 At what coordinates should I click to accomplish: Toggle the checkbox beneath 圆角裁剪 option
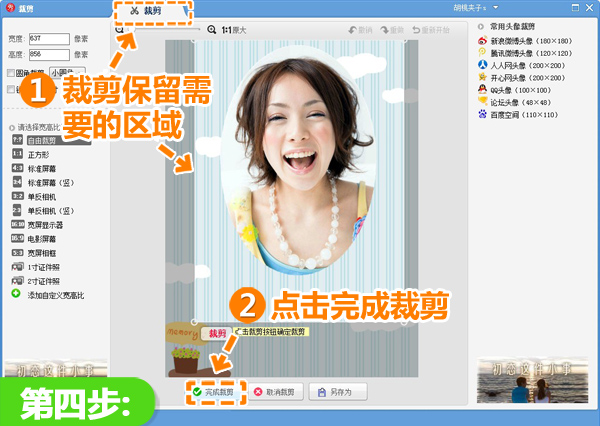(11, 89)
